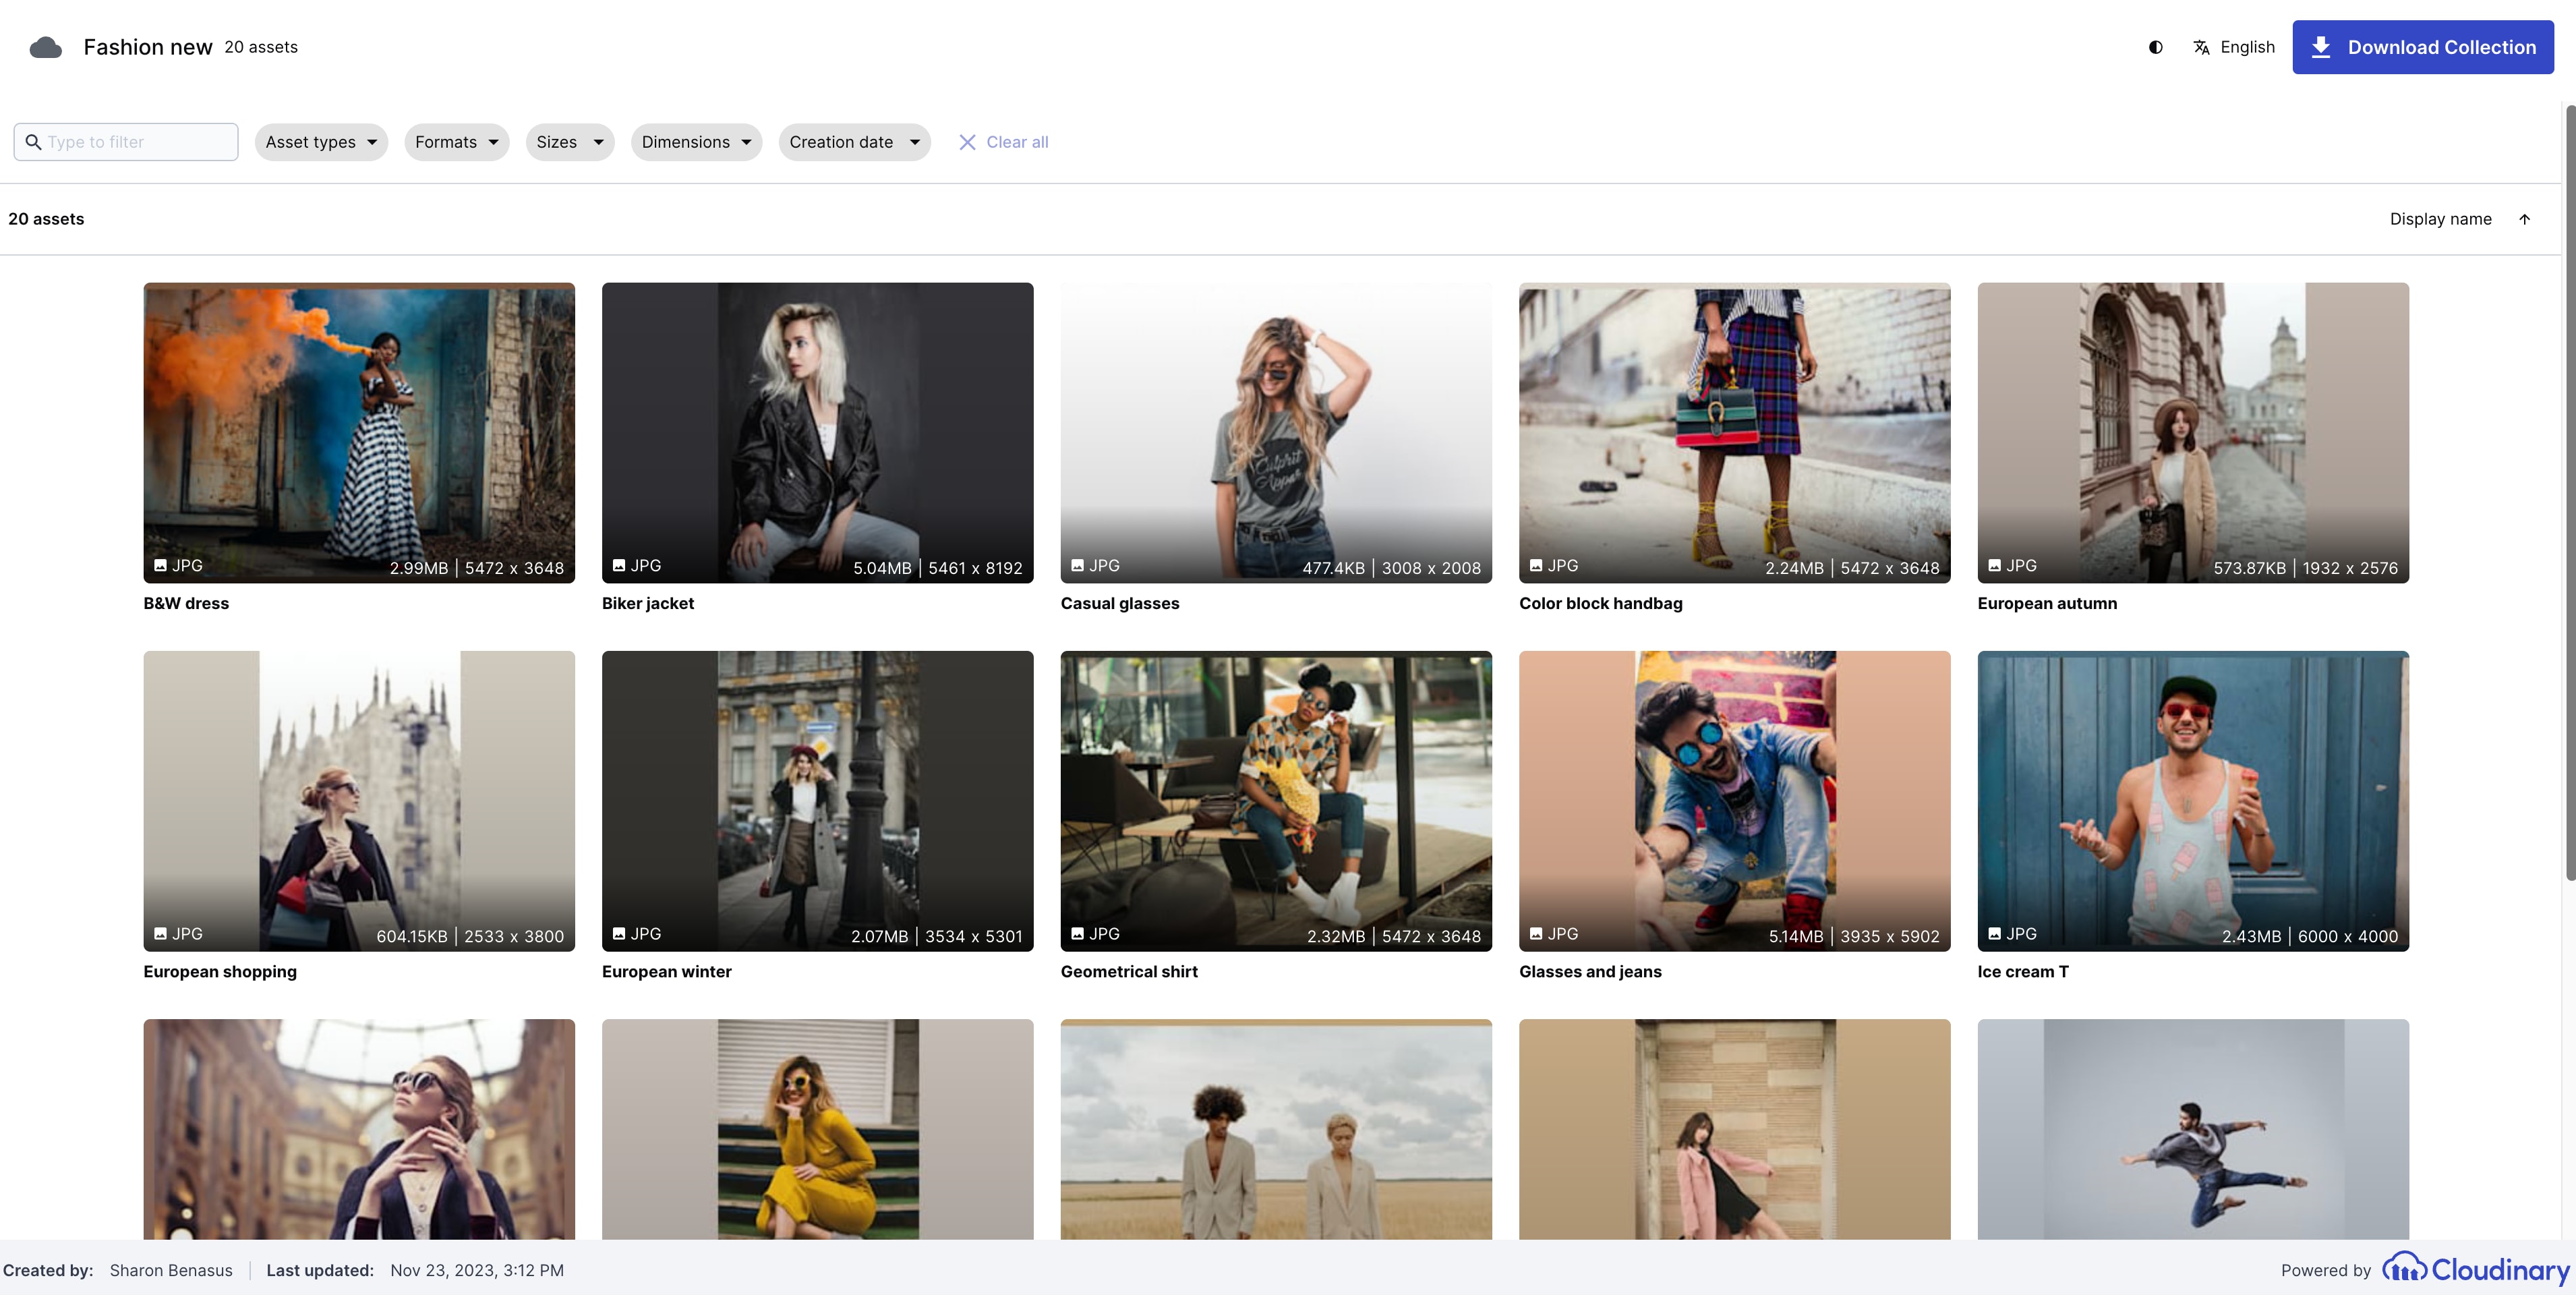Click the Clear all link
Image resolution: width=2576 pixels, height=1295 pixels.
1017,142
